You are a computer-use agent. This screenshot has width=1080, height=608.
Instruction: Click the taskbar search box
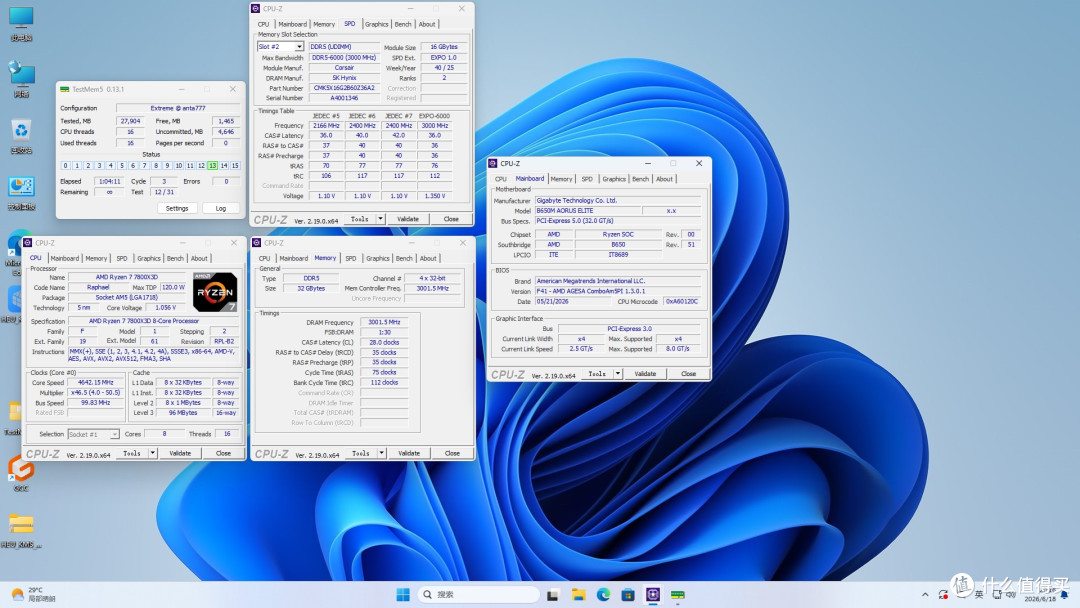[478, 594]
